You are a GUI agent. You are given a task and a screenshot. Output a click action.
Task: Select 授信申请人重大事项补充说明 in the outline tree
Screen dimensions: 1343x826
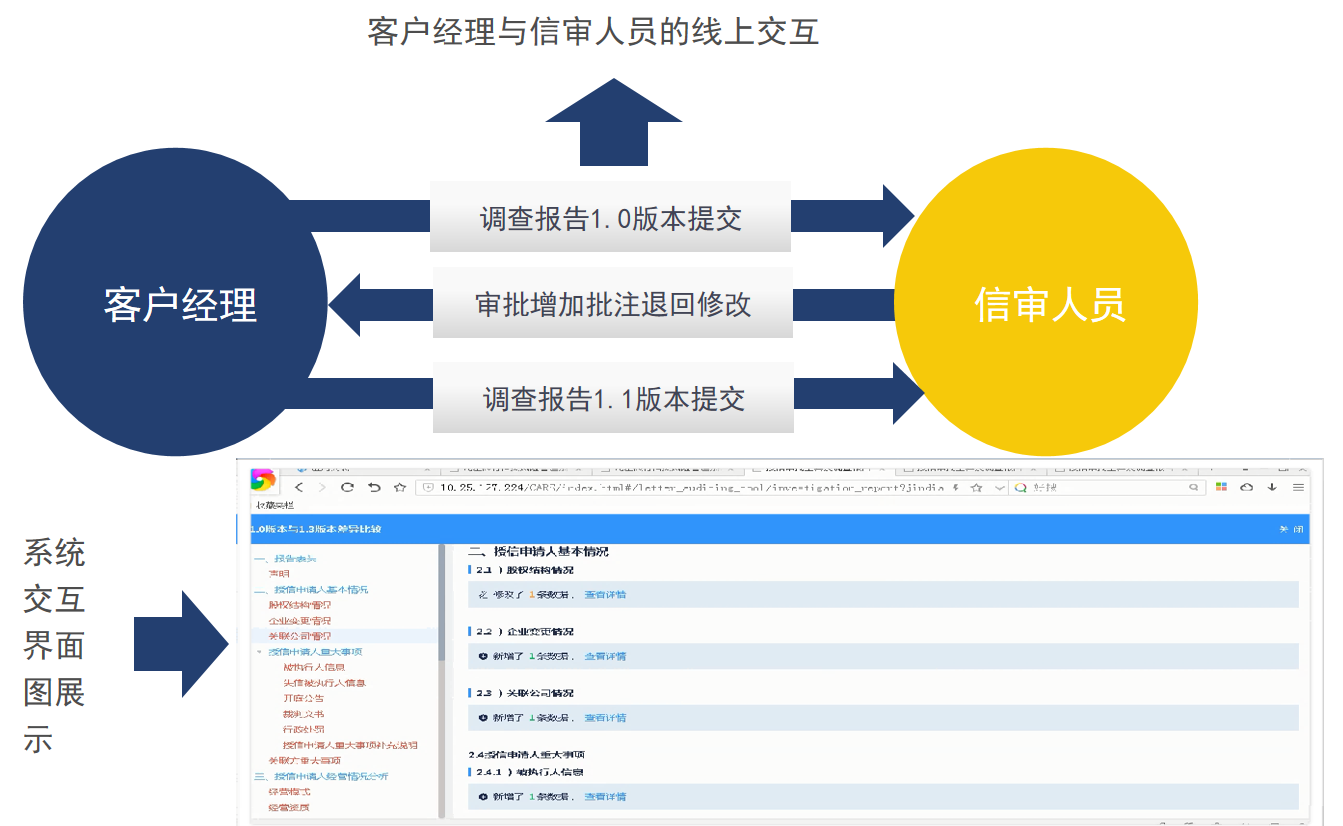pyautogui.click(x=350, y=745)
